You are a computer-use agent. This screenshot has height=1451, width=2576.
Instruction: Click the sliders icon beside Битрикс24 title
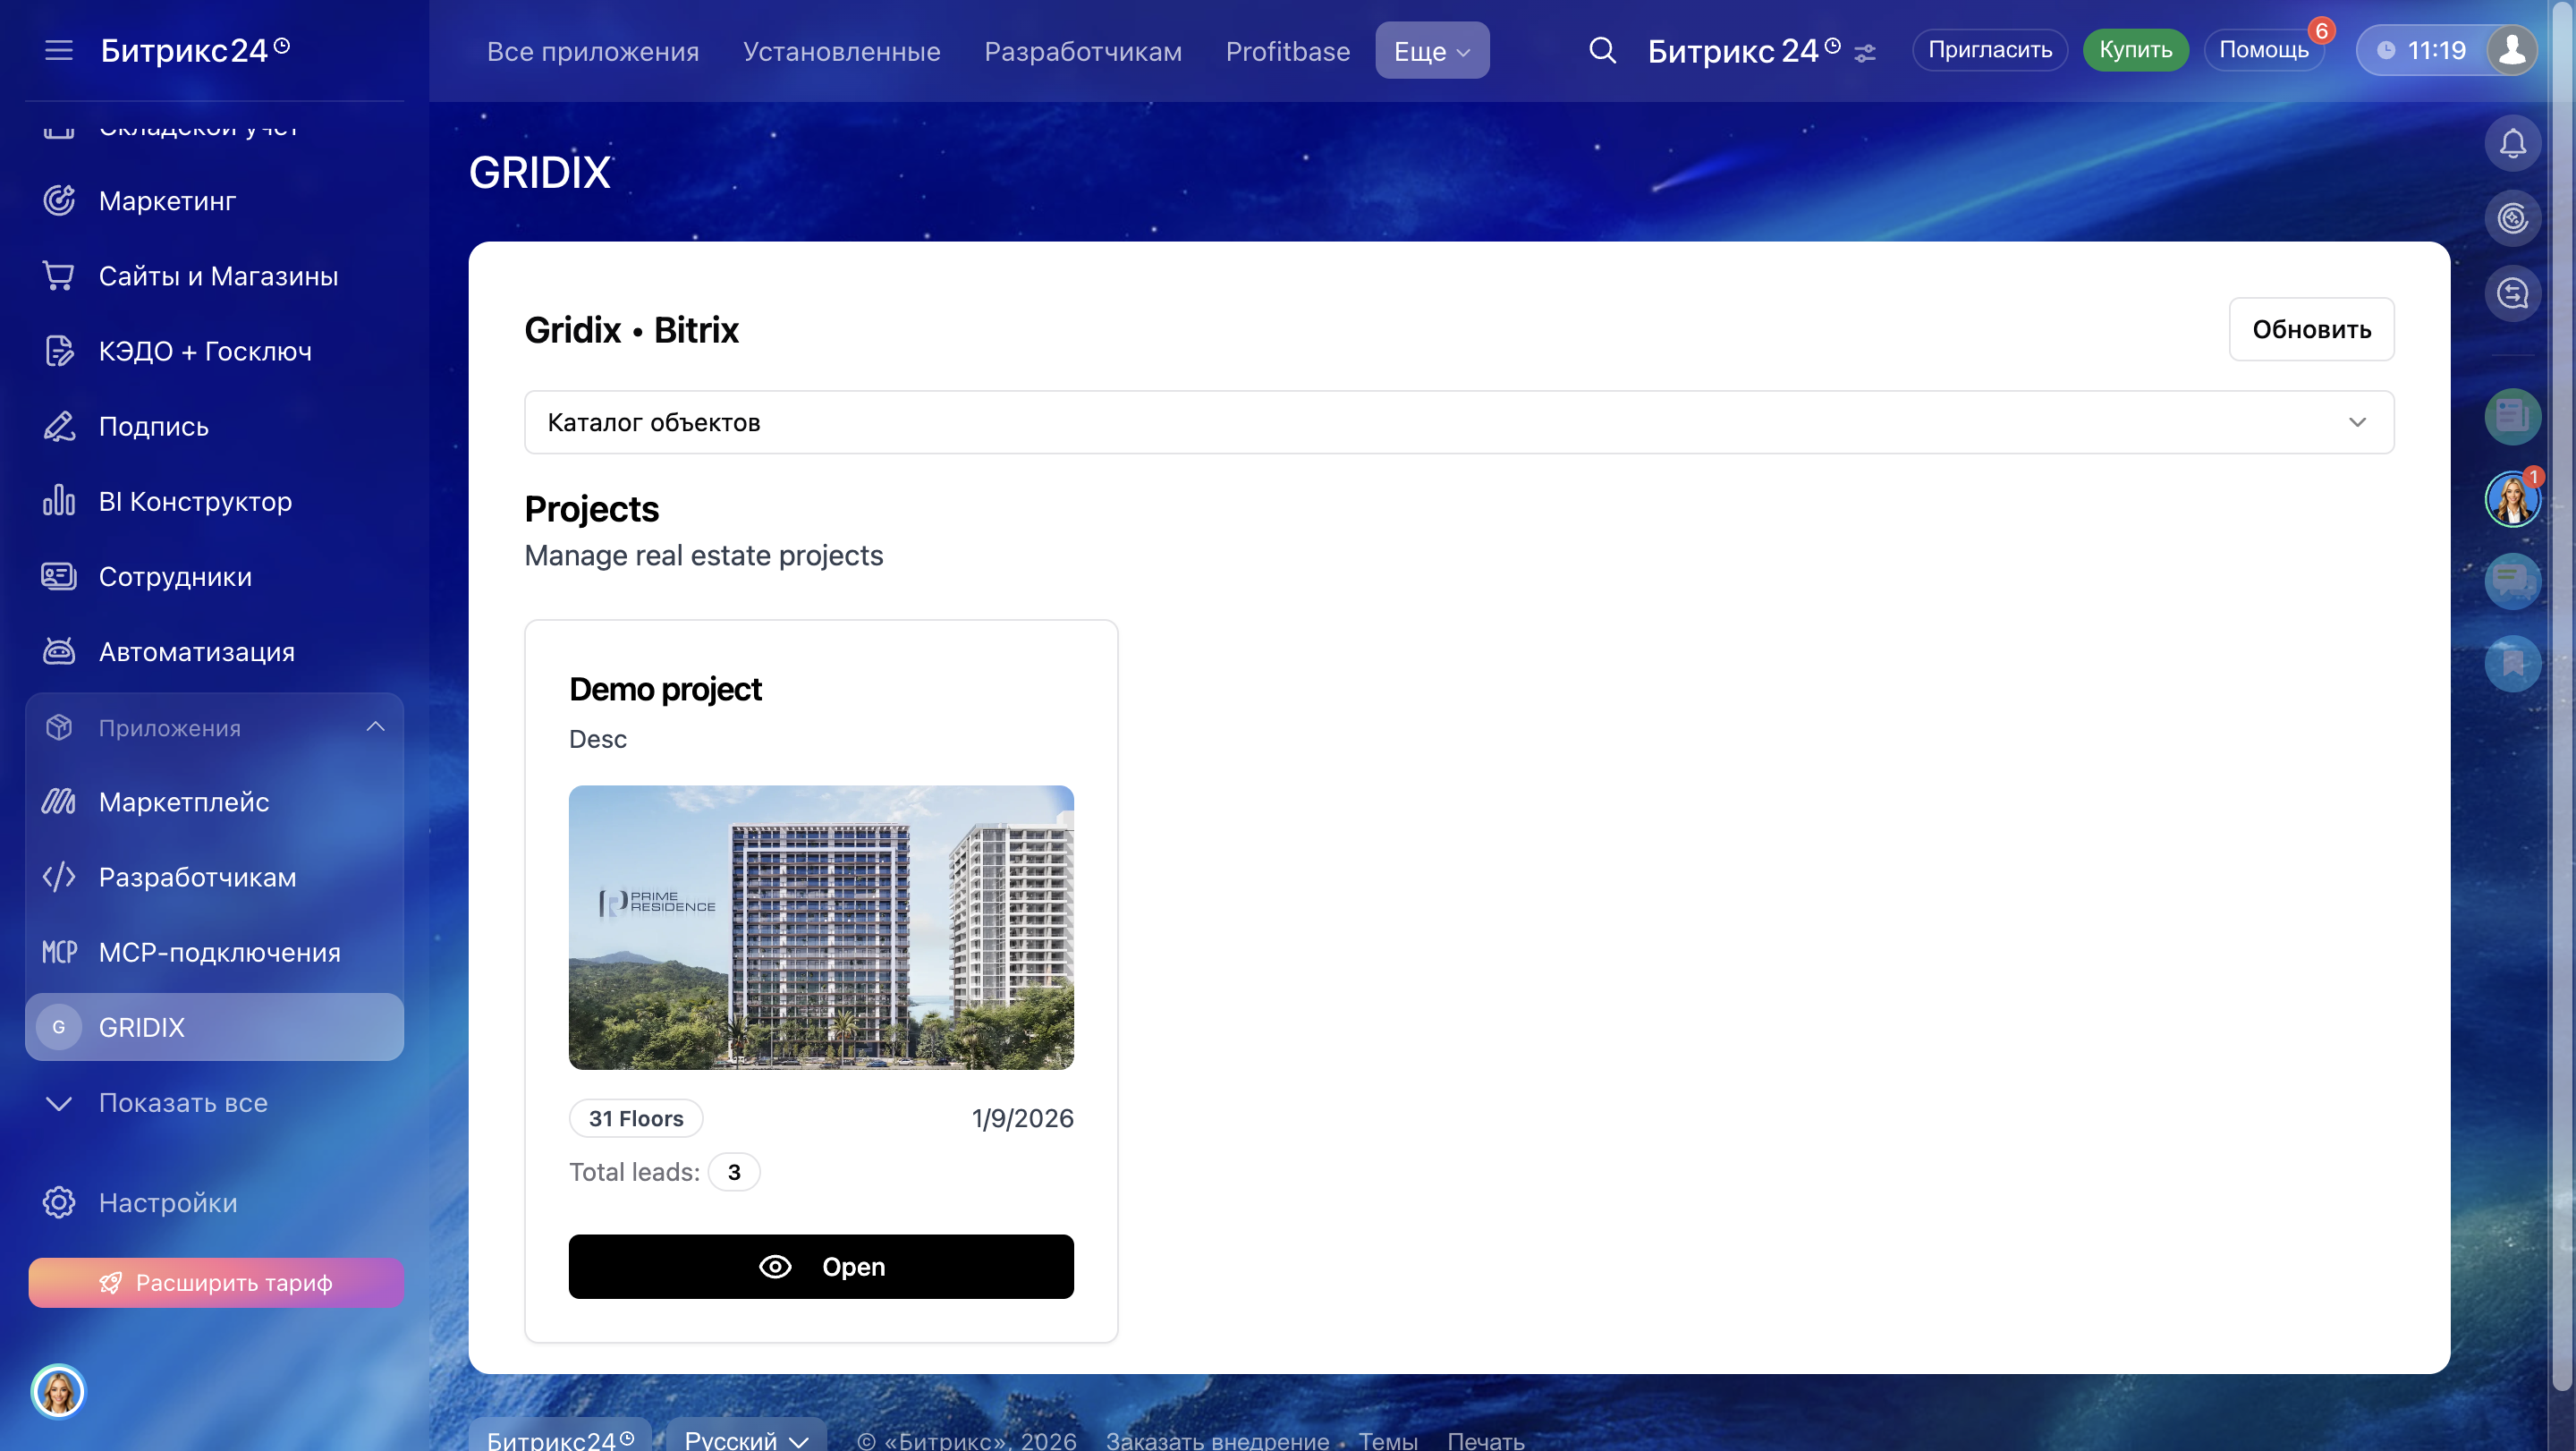click(1865, 53)
